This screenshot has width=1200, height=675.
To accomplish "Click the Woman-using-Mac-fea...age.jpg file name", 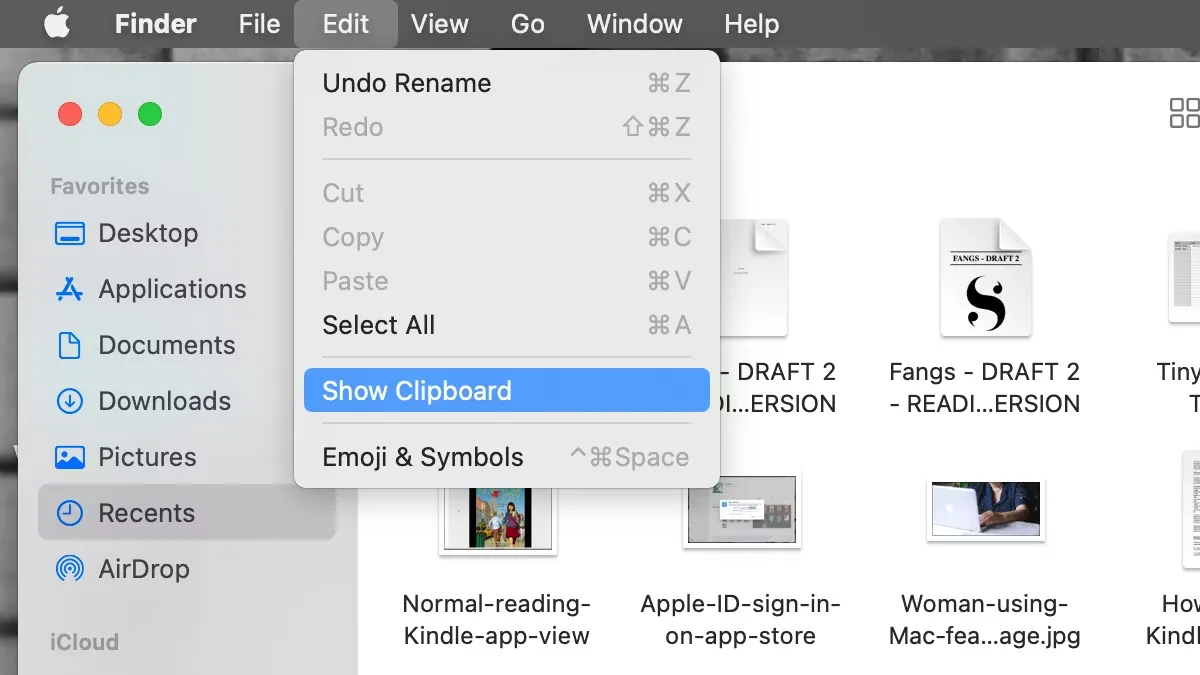I will tap(985, 620).
